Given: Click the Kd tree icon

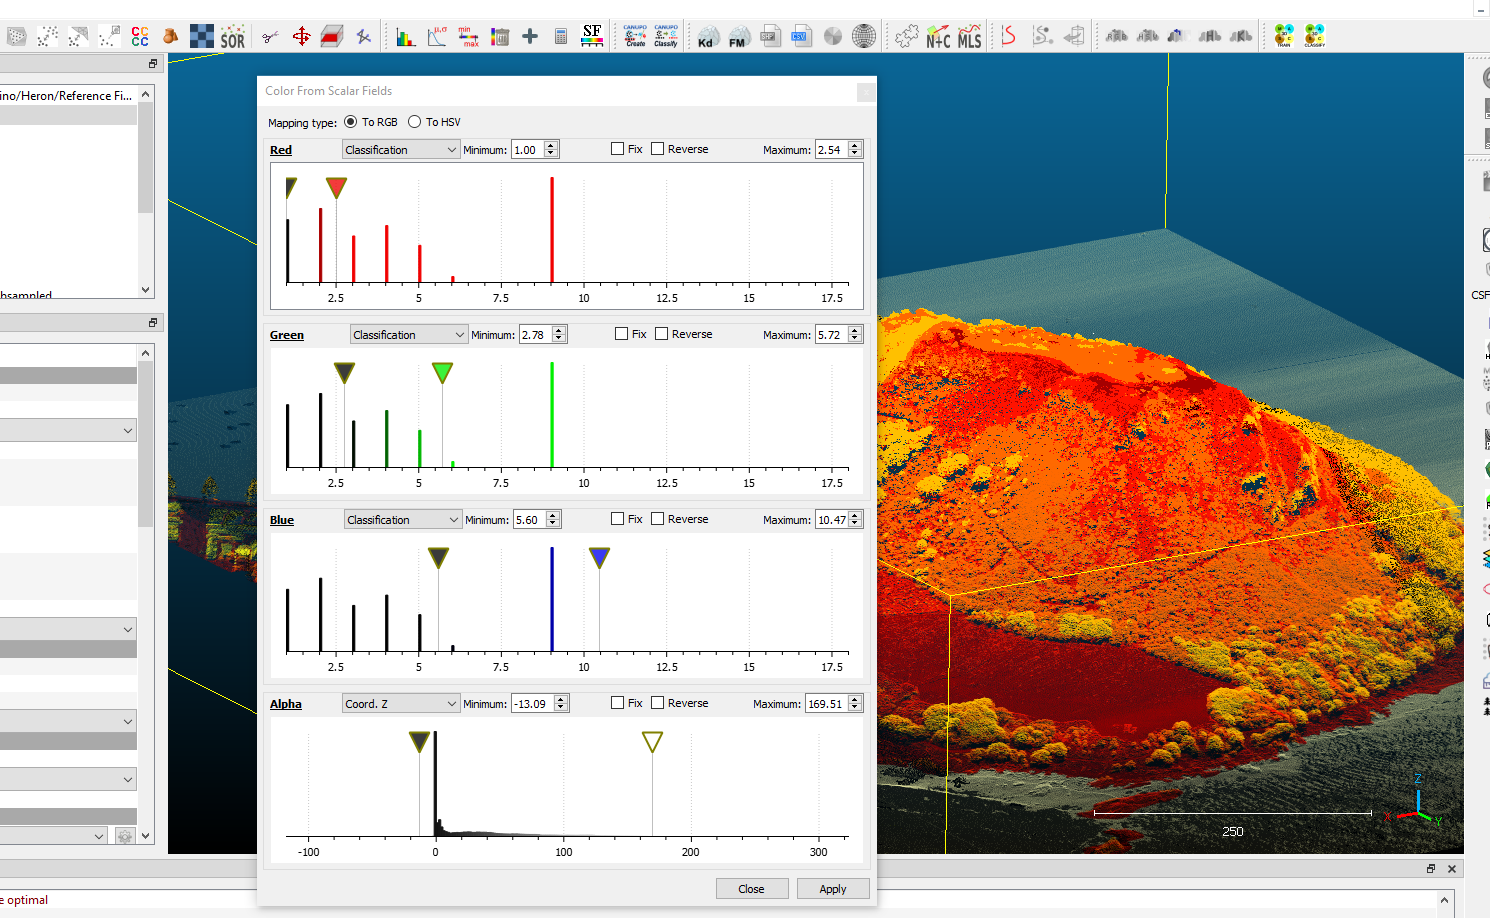Looking at the screenshot, I should tap(707, 38).
